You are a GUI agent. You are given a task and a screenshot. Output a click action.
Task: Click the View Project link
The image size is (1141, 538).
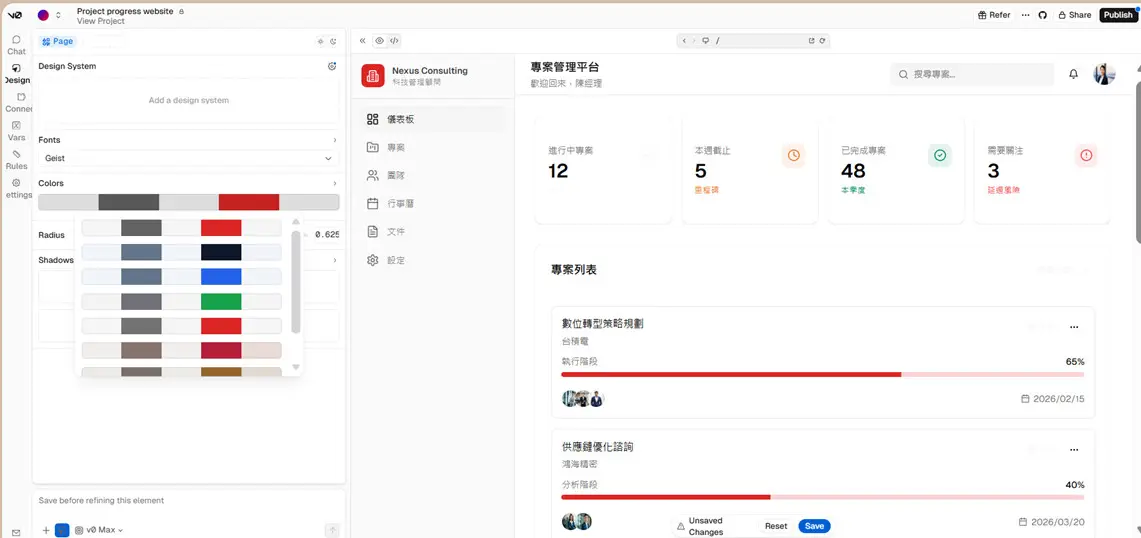[100, 21]
